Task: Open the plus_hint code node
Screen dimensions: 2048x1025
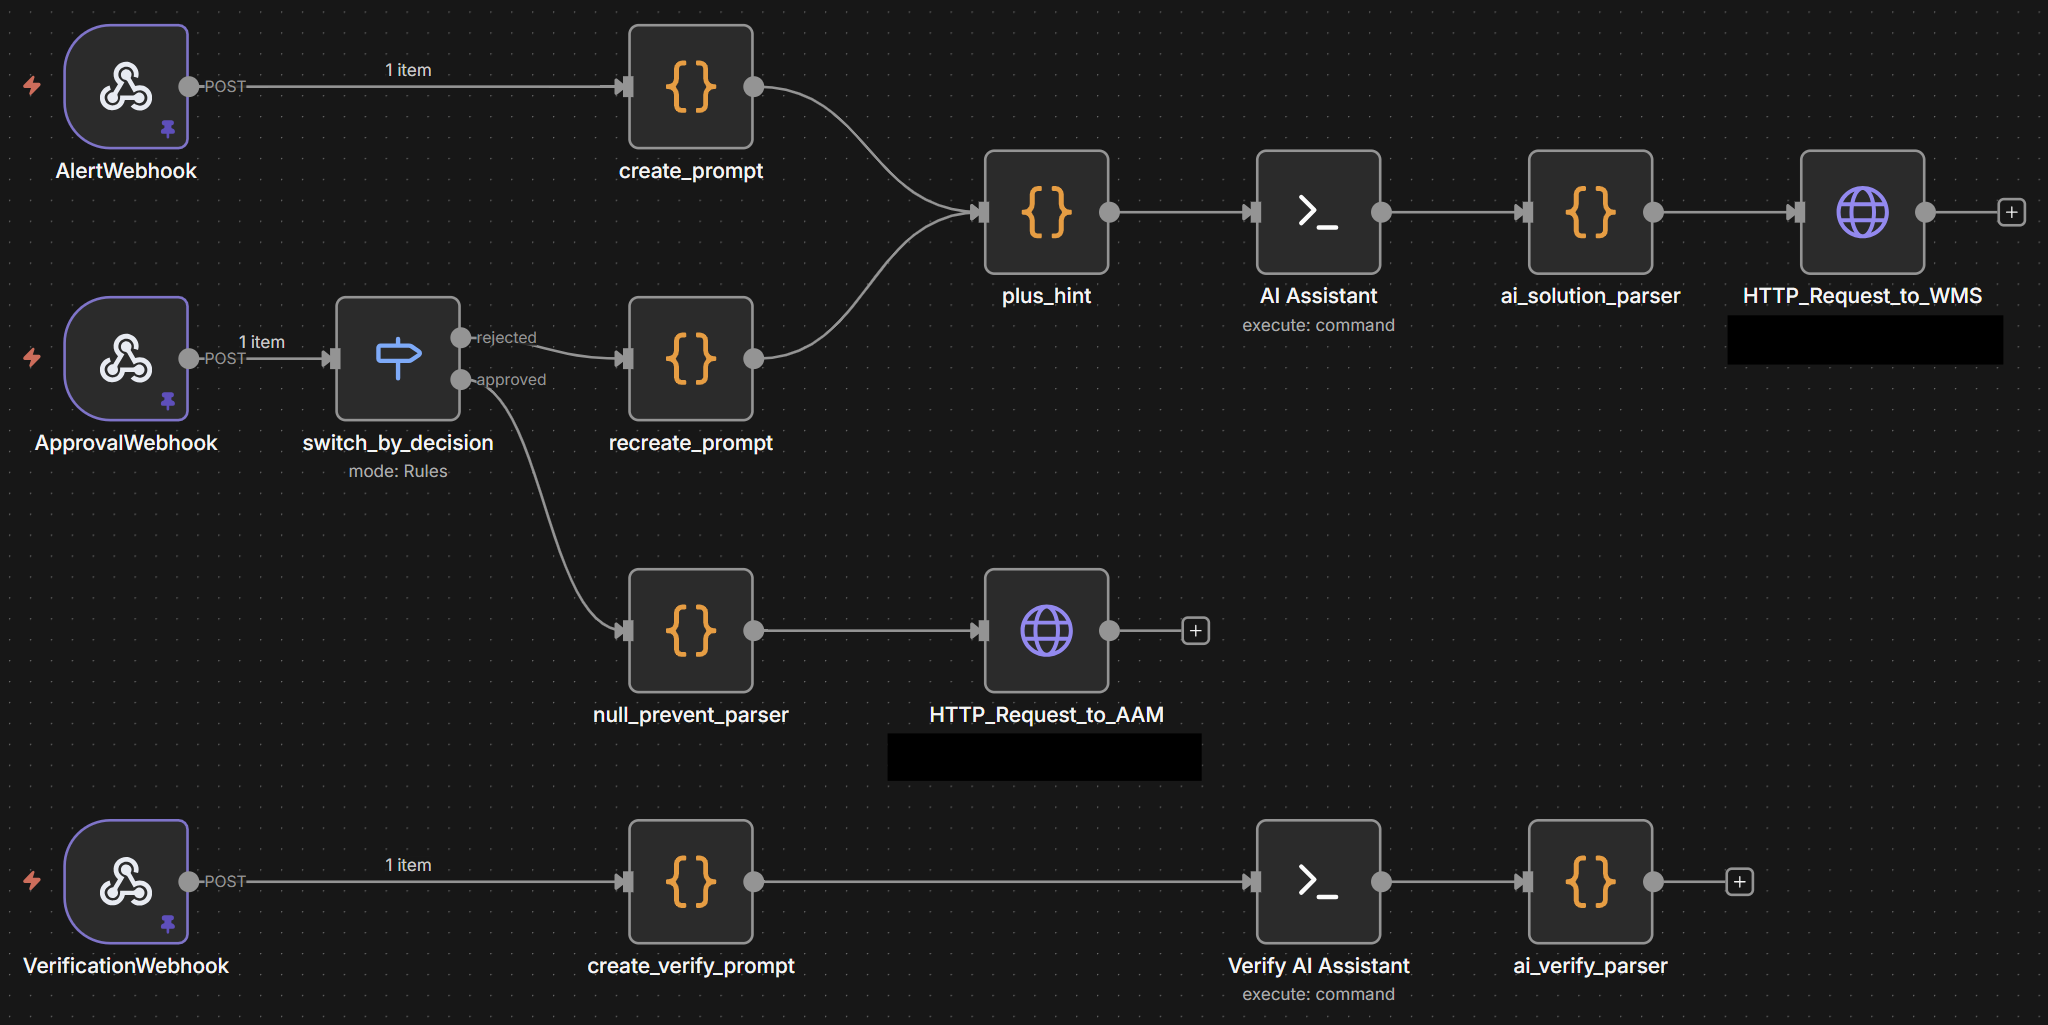Action: point(1046,212)
